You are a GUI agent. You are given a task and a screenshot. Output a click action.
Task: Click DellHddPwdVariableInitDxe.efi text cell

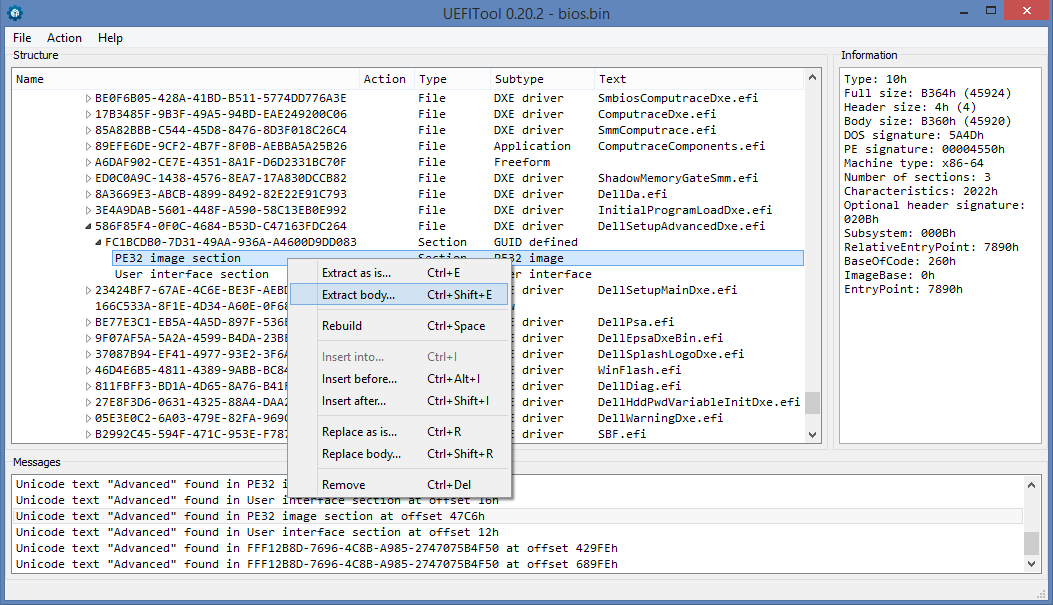(x=699, y=402)
